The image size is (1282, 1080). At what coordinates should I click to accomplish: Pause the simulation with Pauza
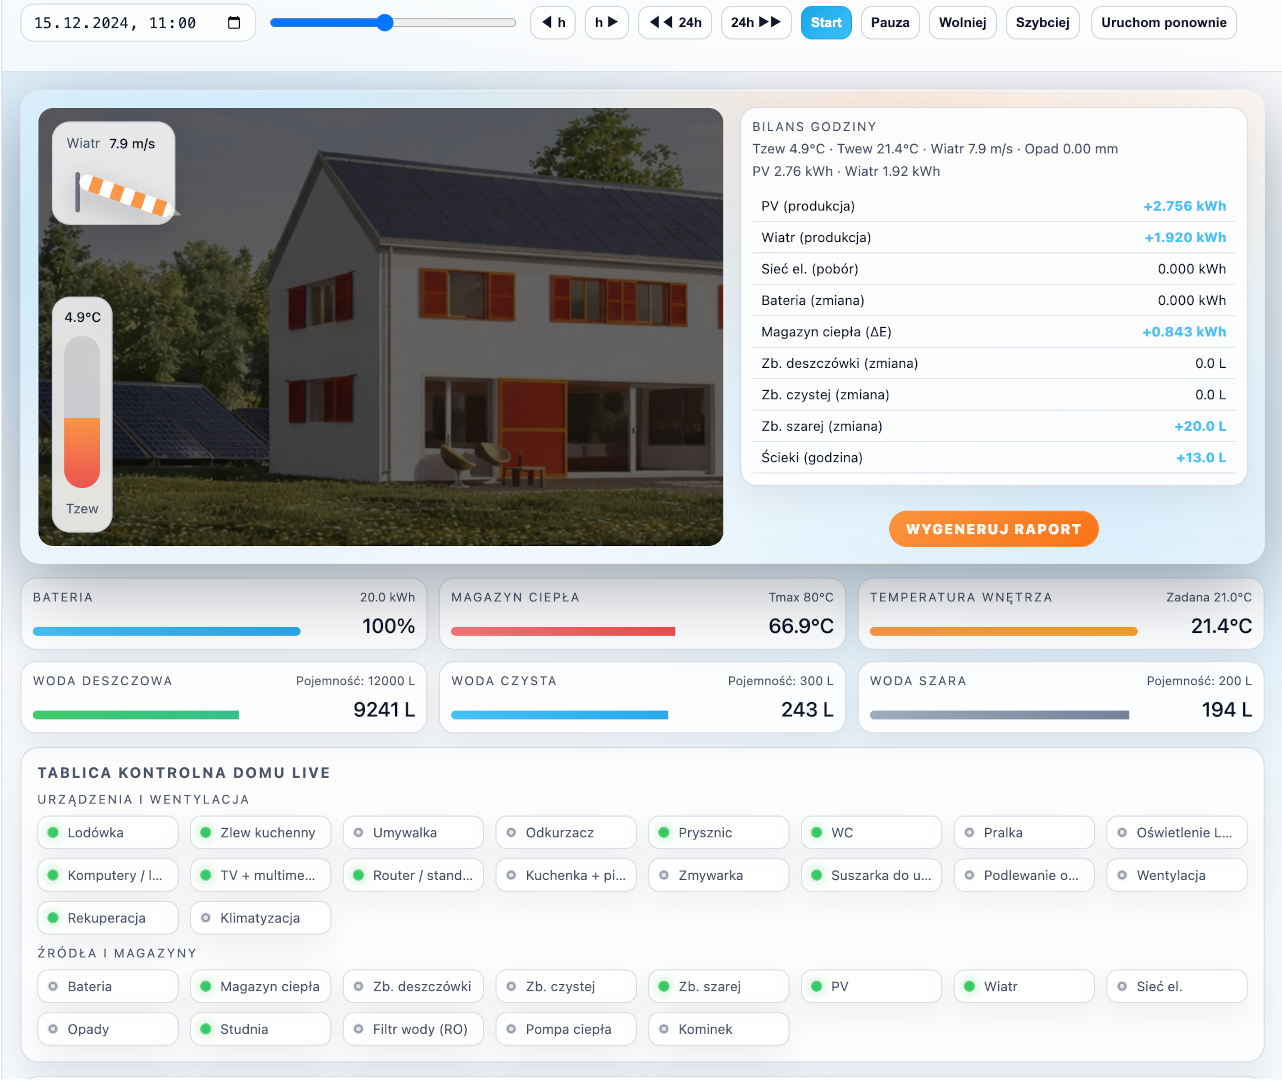coord(889,22)
